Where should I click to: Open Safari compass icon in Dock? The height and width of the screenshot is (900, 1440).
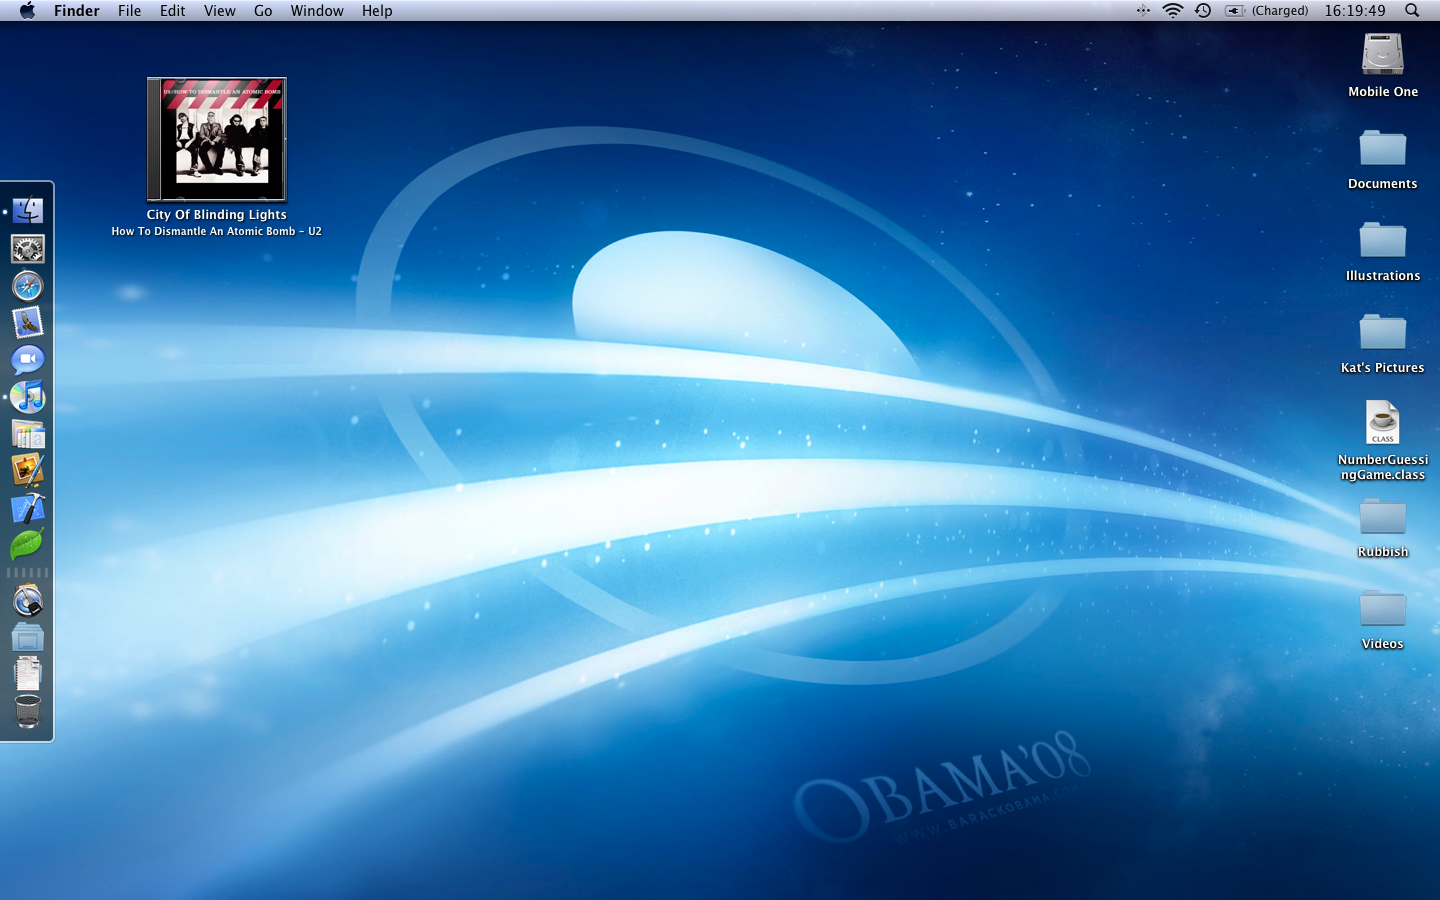coord(28,286)
